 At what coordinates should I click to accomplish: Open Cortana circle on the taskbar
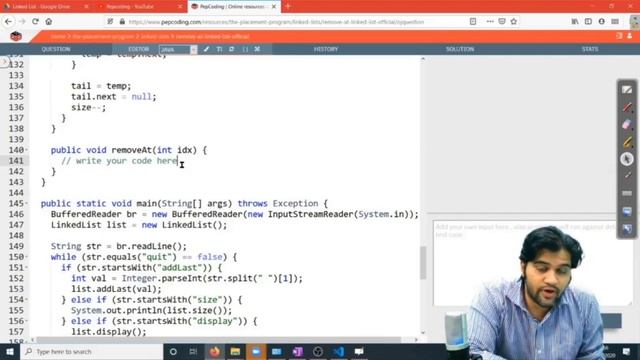[173, 351]
